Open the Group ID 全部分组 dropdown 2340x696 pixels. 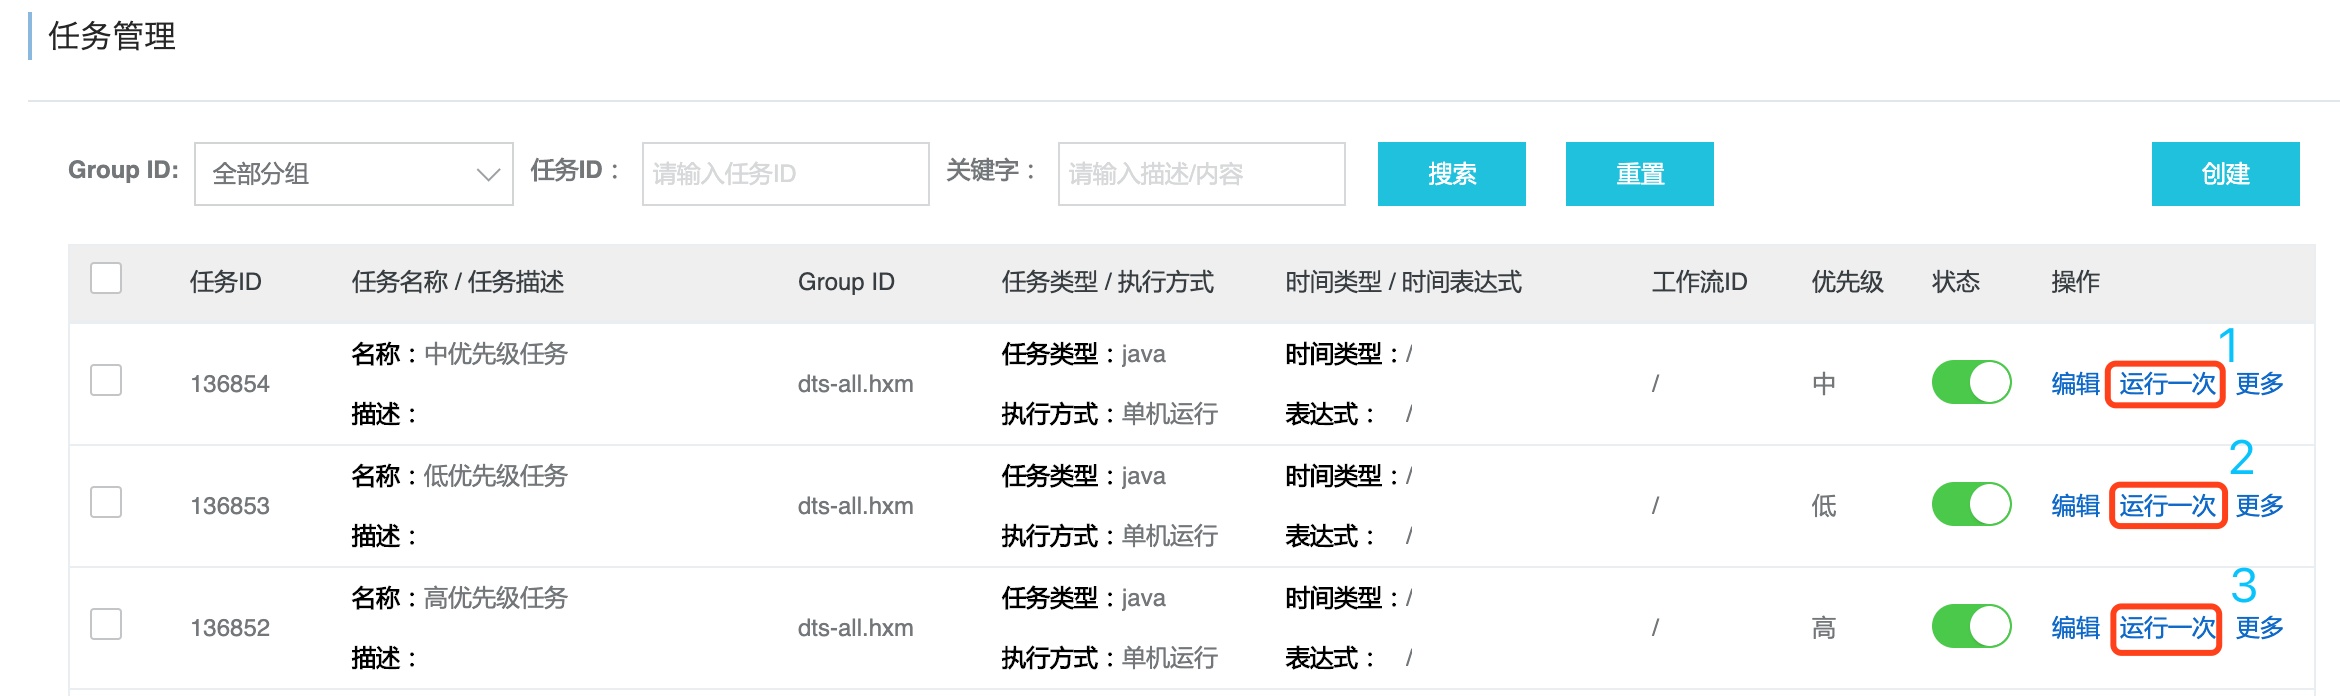point(353,174)
